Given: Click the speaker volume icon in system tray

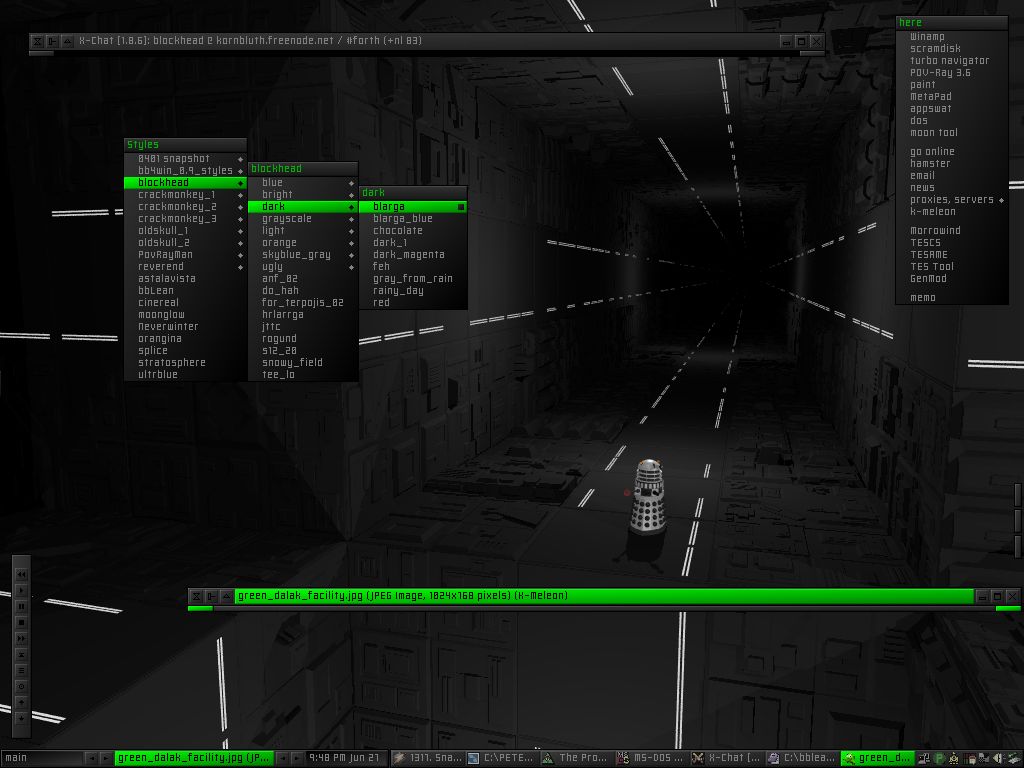Looking at the screenshot, I should 997,758.
